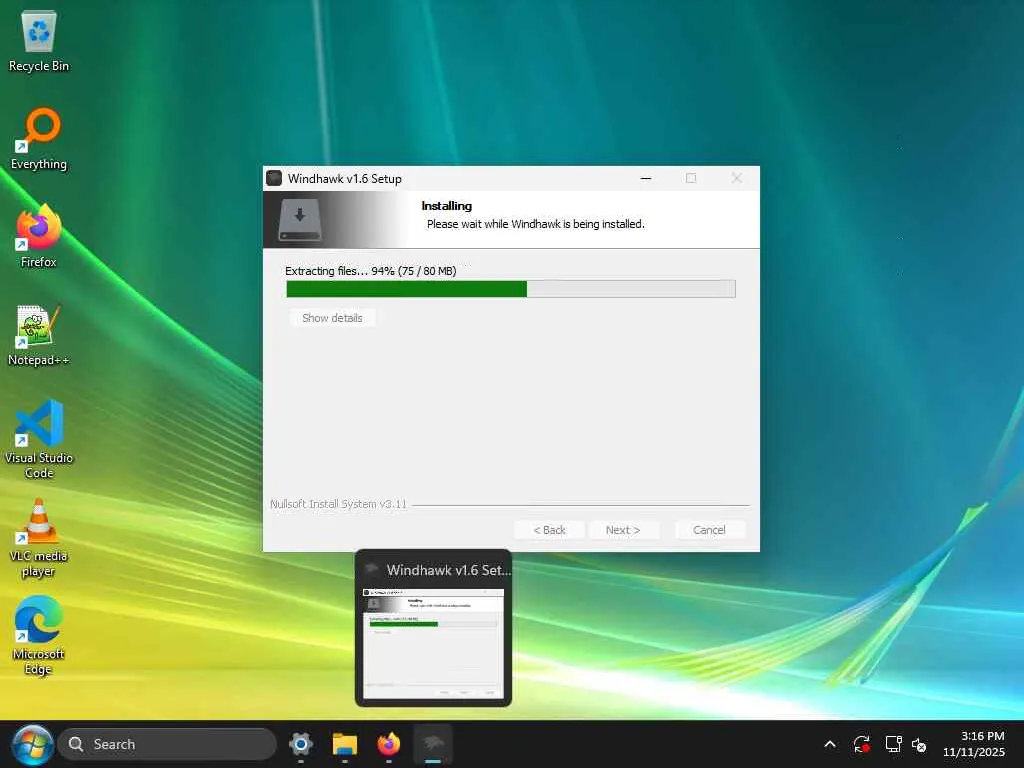Image resolution: width=1024 pixels, height=768 pixels.
Task: Select the Windhawk Setup preview thumbnail
Action: tap(433, 643)
